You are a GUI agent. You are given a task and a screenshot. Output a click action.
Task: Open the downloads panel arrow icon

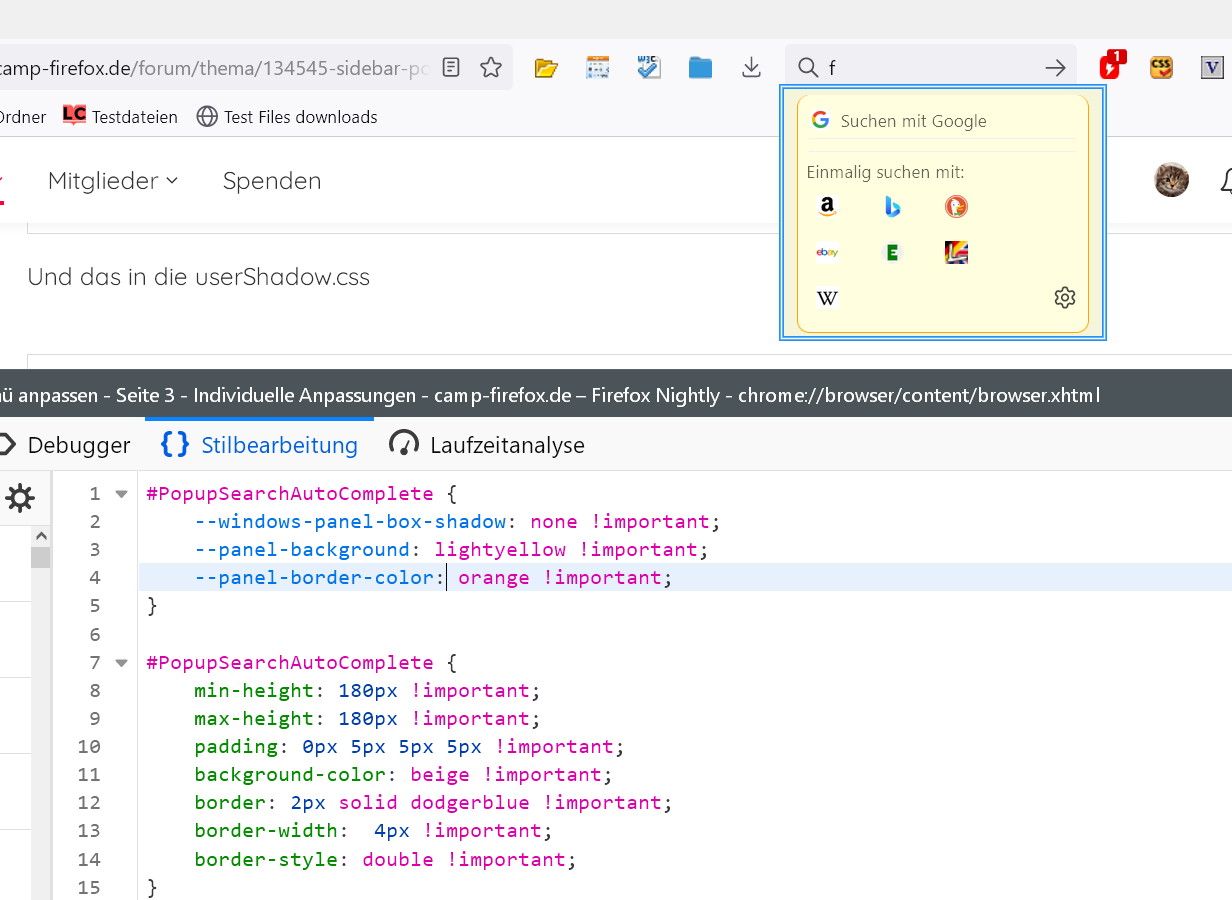(752, 67)
